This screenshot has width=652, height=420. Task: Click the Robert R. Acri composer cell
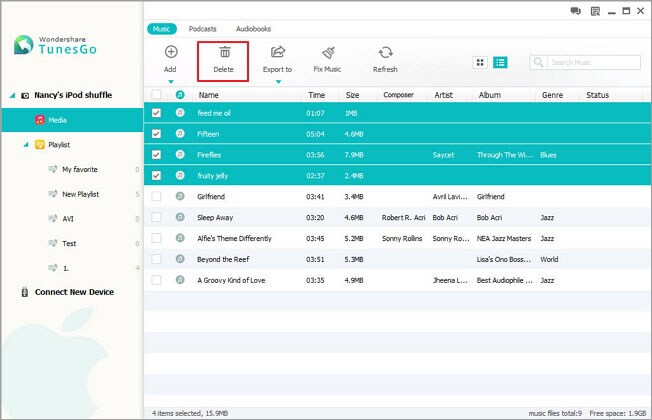pos(403,217)
